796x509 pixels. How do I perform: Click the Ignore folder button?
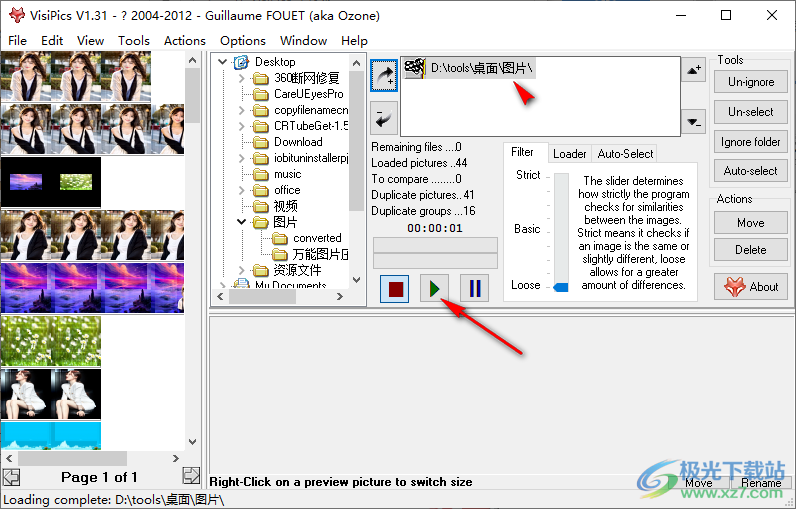pyautogui.click(x=751, y=142)
